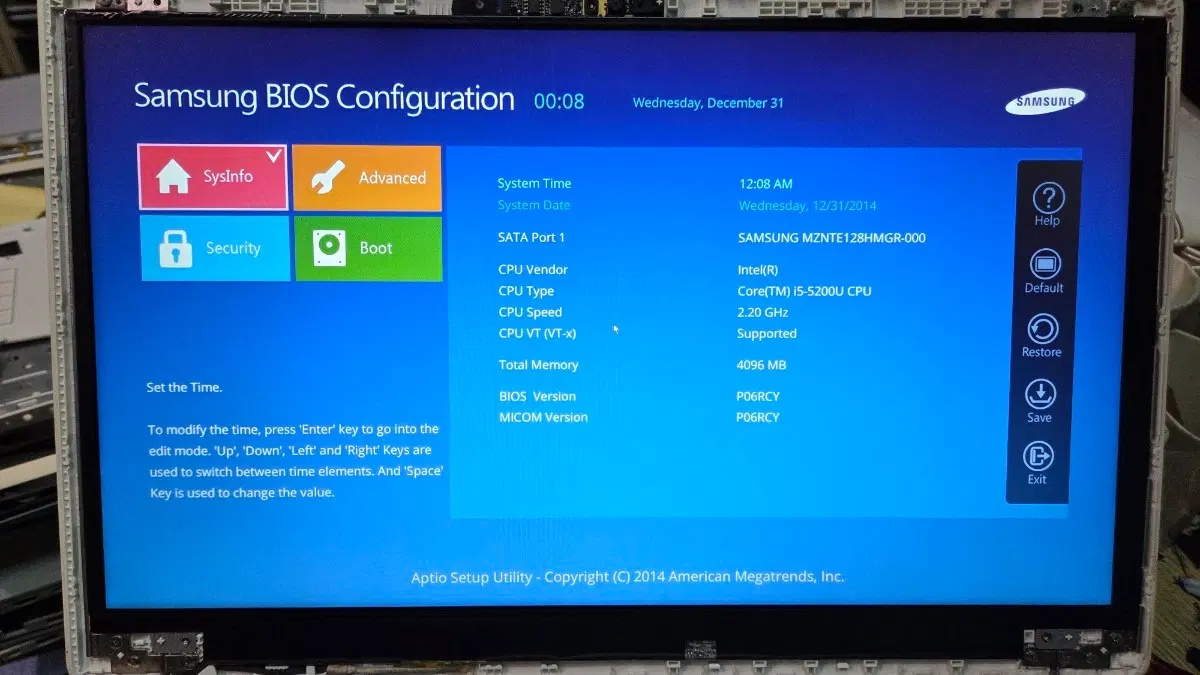Click the disk drive icon on the Boot tile
The width and height of the screenshot is (1200, 675).
[328, 248]
